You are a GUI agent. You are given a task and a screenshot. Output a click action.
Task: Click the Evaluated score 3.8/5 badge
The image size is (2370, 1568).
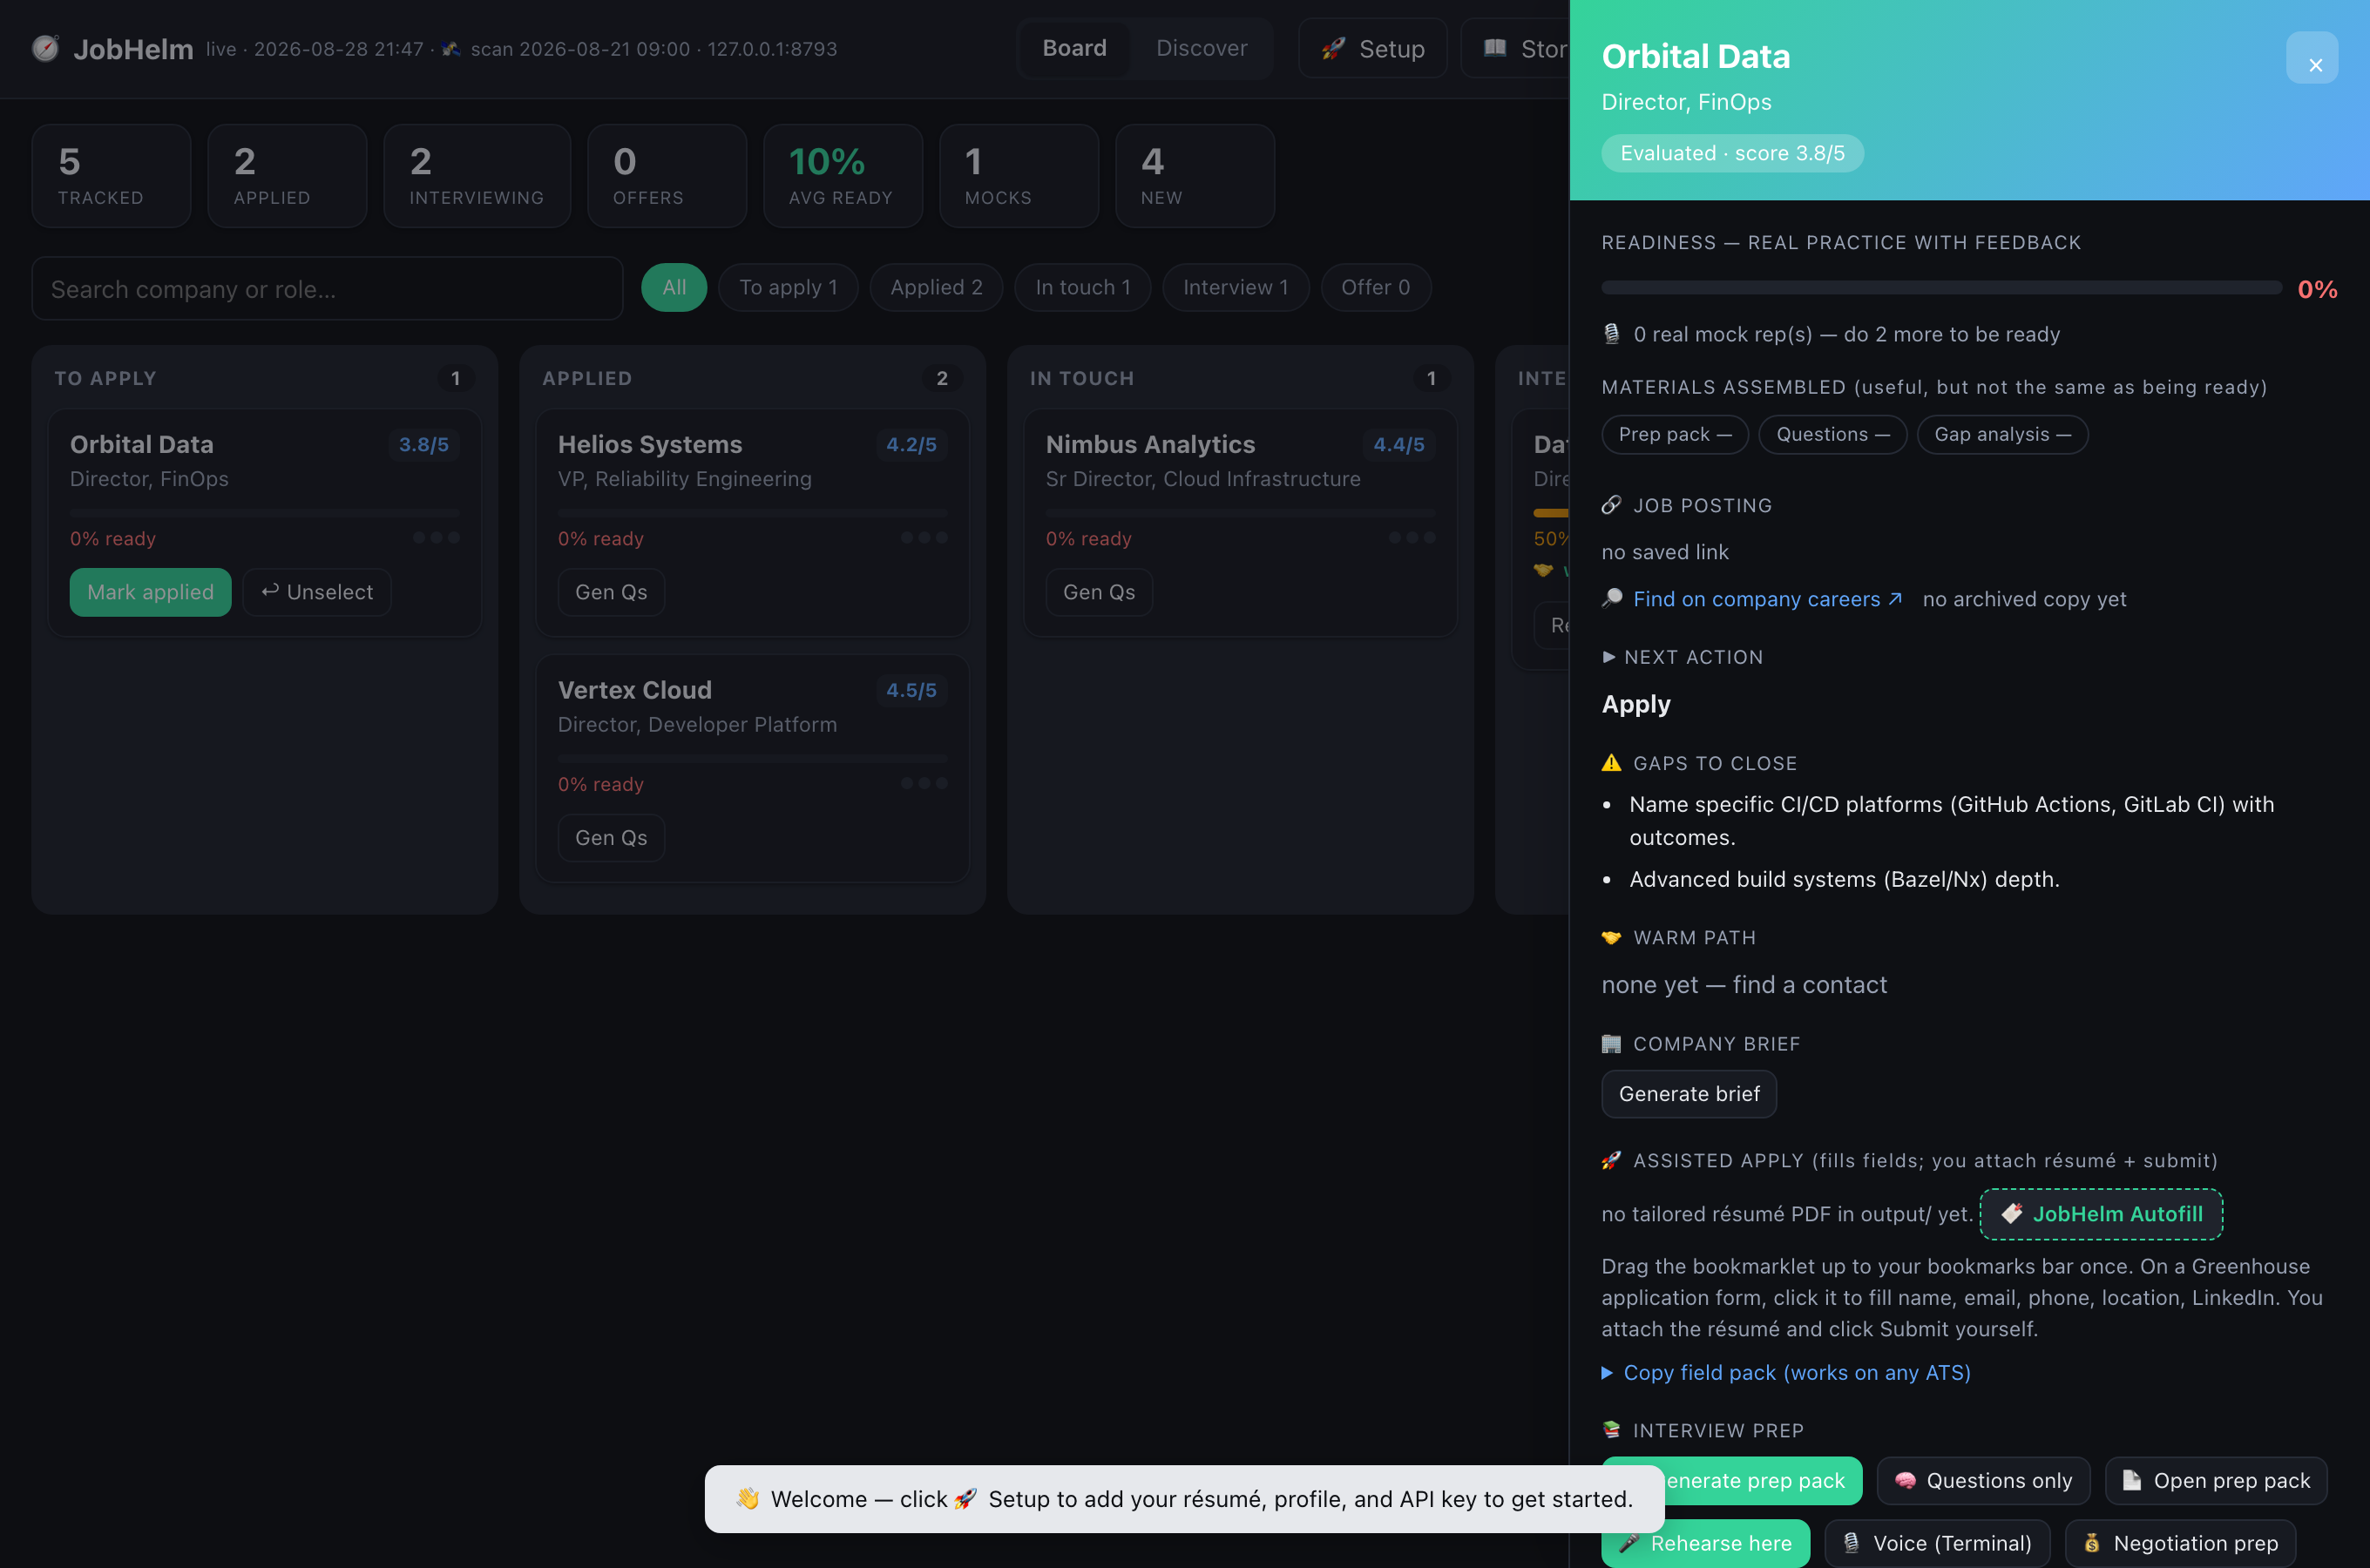pyautogui.click(x=1732, y=153)
